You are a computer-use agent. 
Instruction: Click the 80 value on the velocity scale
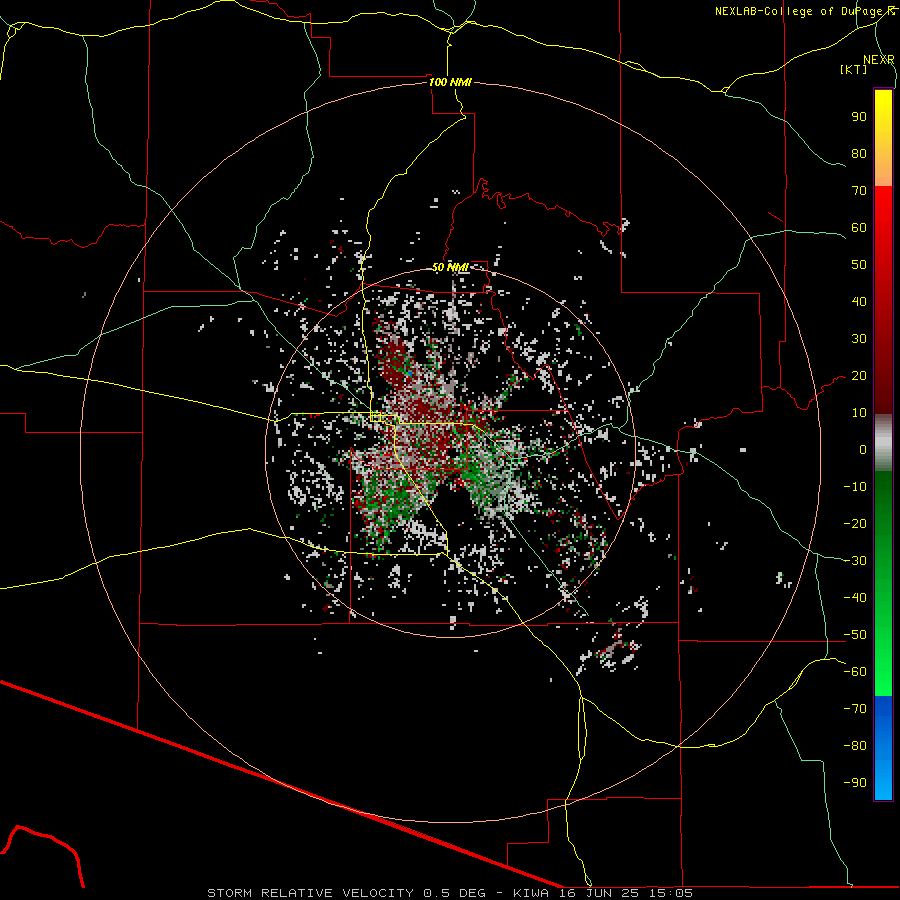pos(859,154)
